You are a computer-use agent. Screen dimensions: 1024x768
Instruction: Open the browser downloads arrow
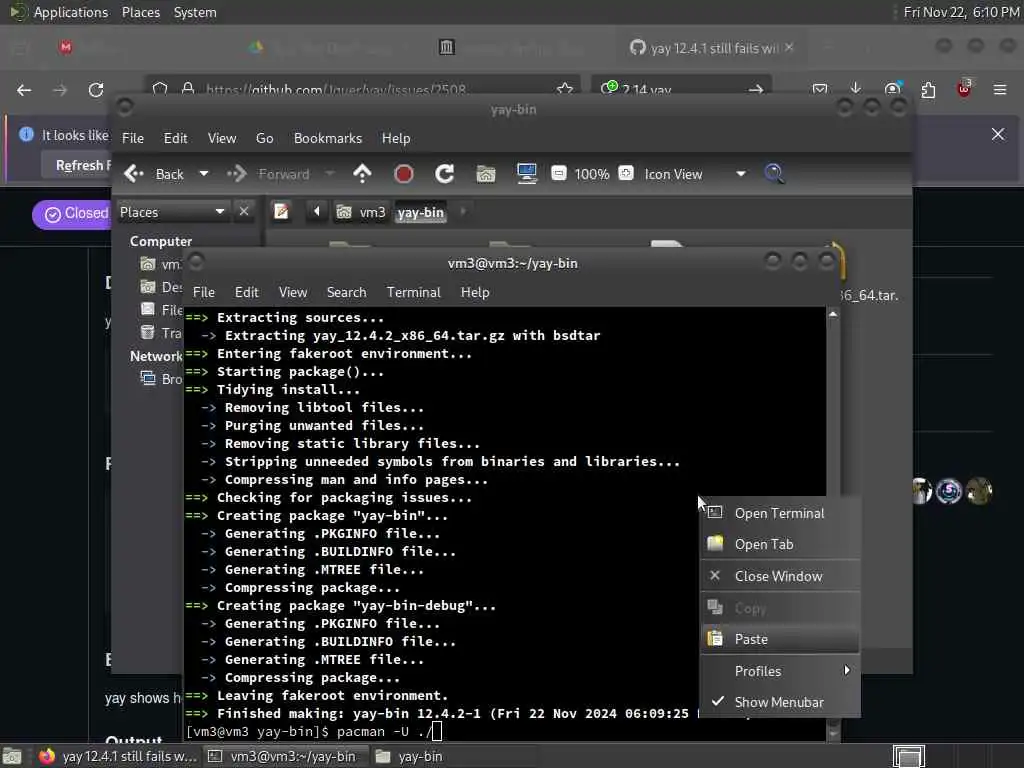[856, 88]
